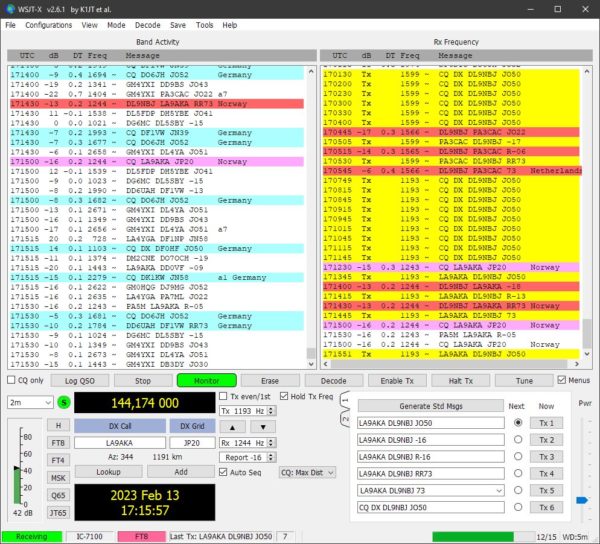Viewport: 600px width, 544px height.
Task: Click the green S sync indicator icon
Action: click(x=64, y=402)
